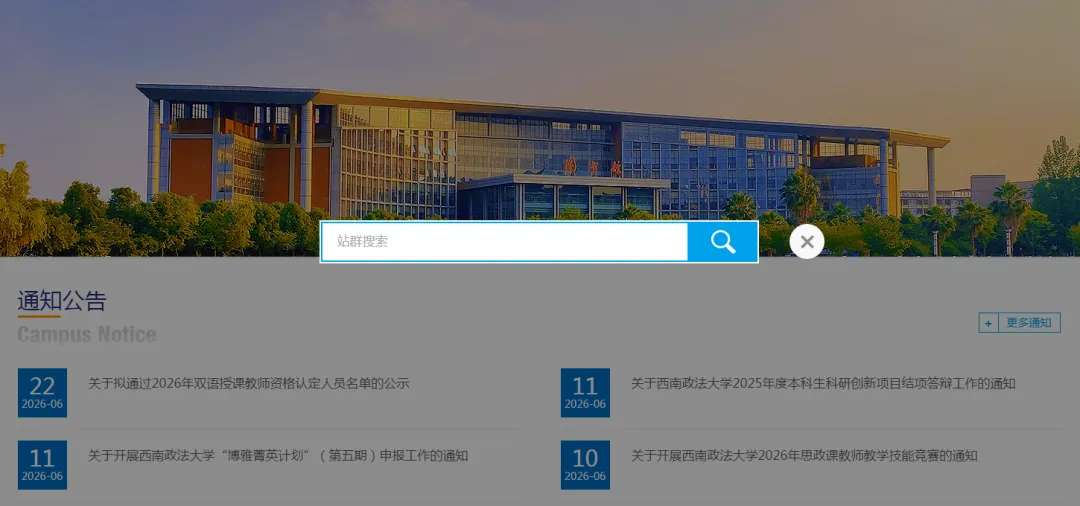The width and height of the screenshot is (1080, 506).
Task: Focus the 站群搜索 search input field
Action: pos(504,242)
